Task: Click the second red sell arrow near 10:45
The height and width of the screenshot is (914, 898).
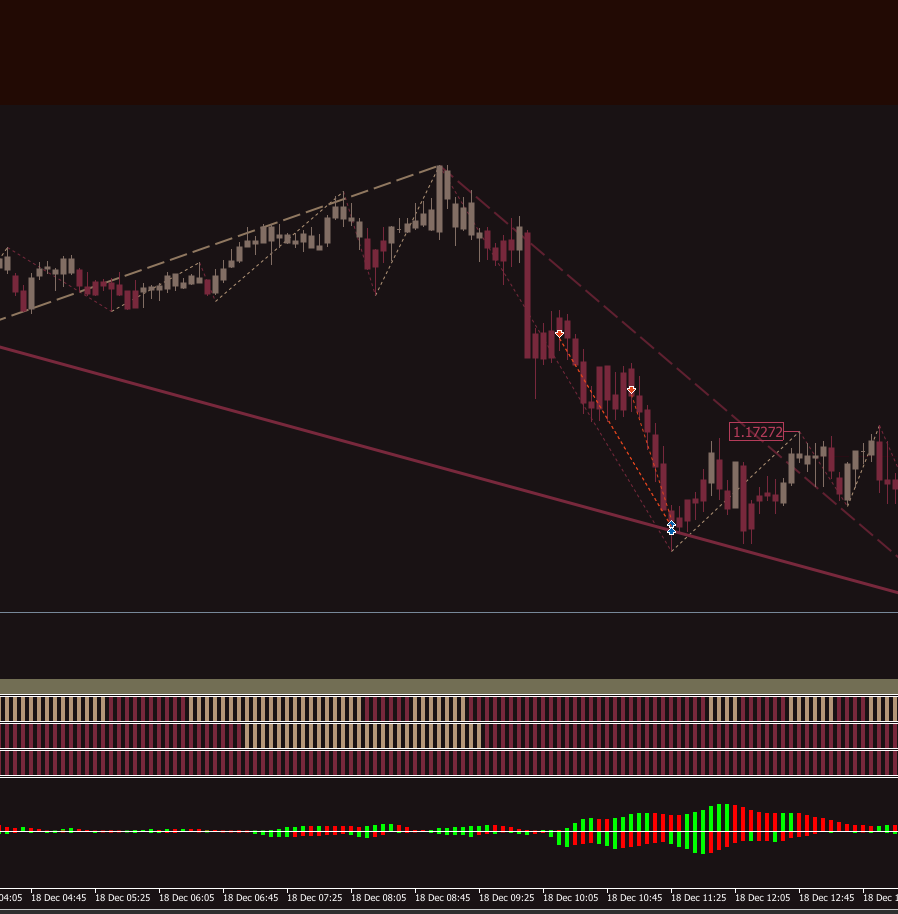Action: 631,389
